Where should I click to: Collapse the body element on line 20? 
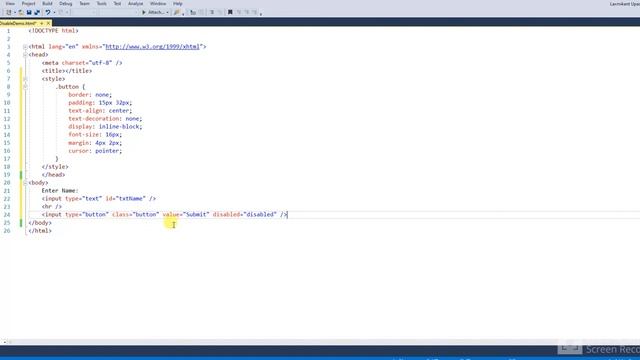click(25, 183)
